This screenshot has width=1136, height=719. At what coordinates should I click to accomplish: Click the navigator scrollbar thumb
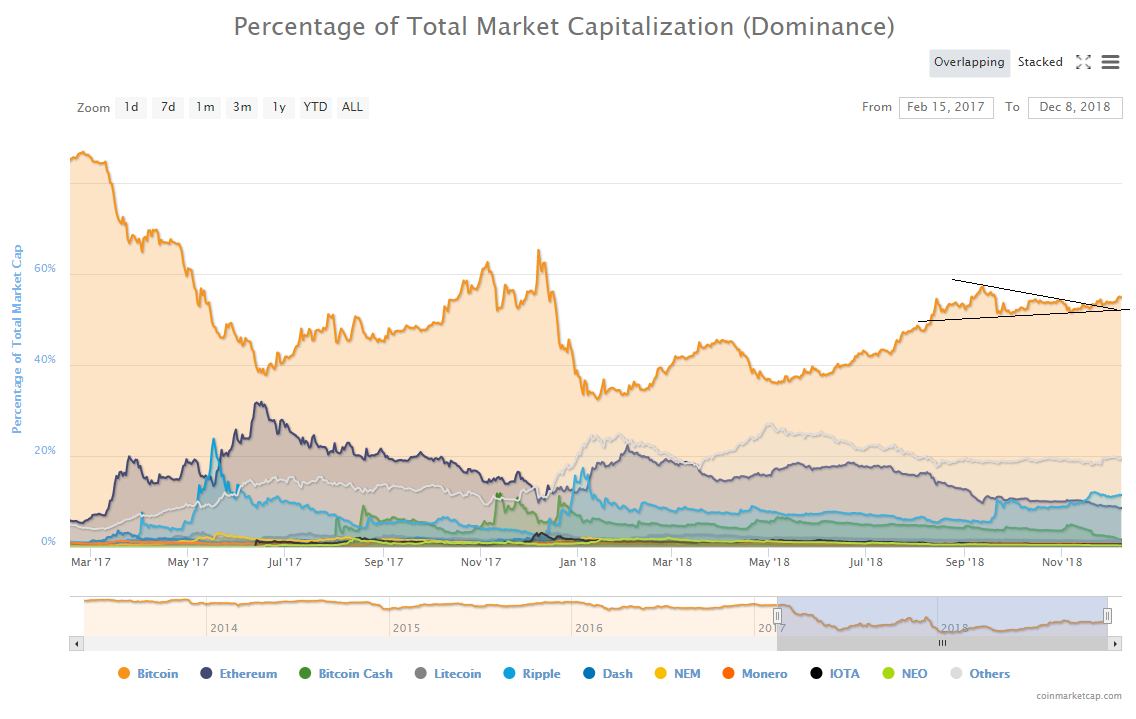coord(941,644)
